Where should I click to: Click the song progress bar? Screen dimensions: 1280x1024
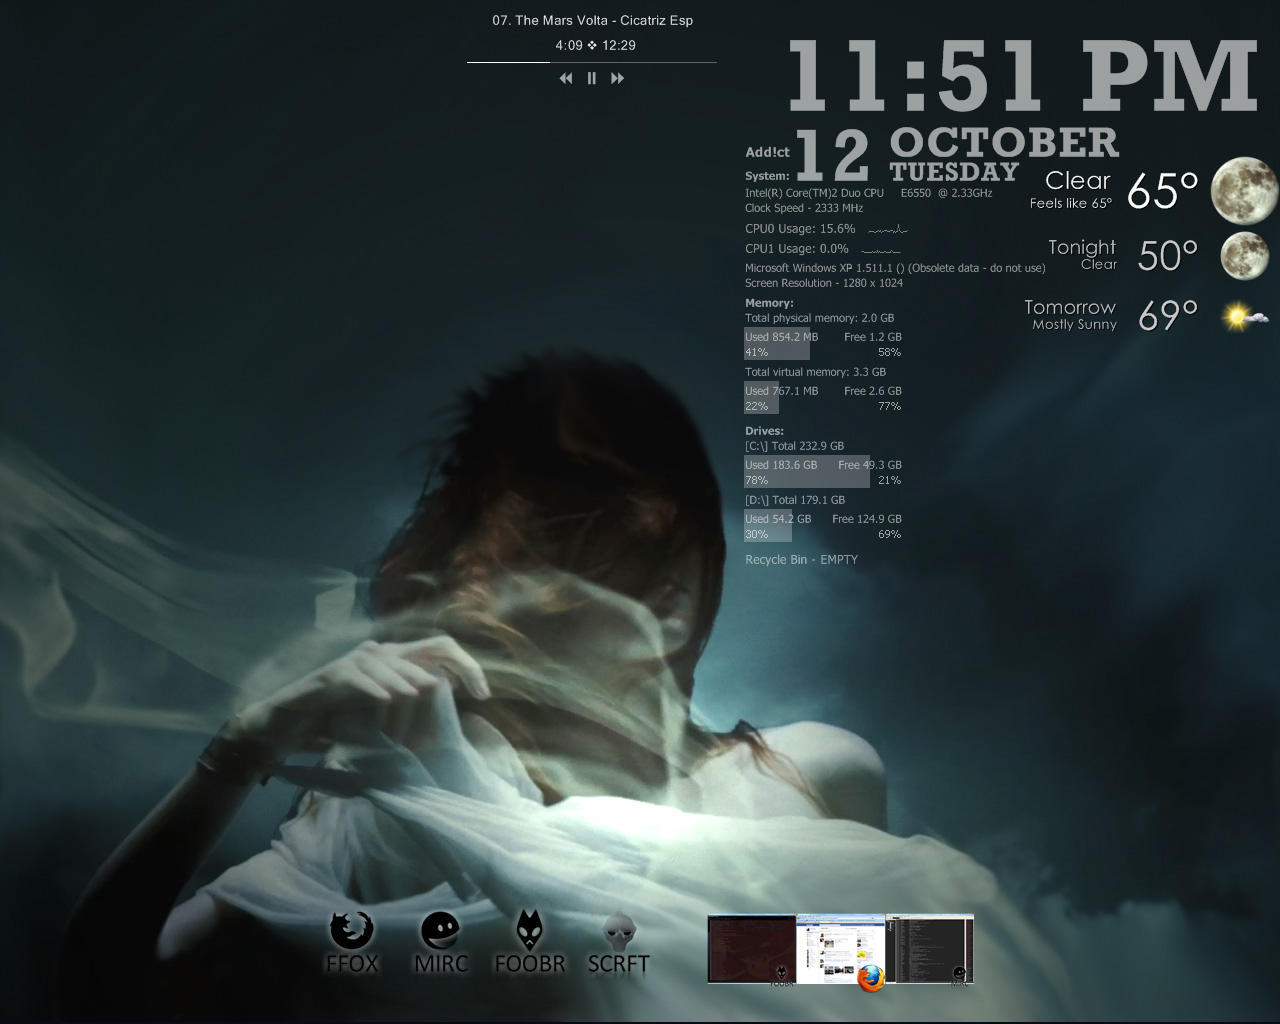click(x=592, y=62)
